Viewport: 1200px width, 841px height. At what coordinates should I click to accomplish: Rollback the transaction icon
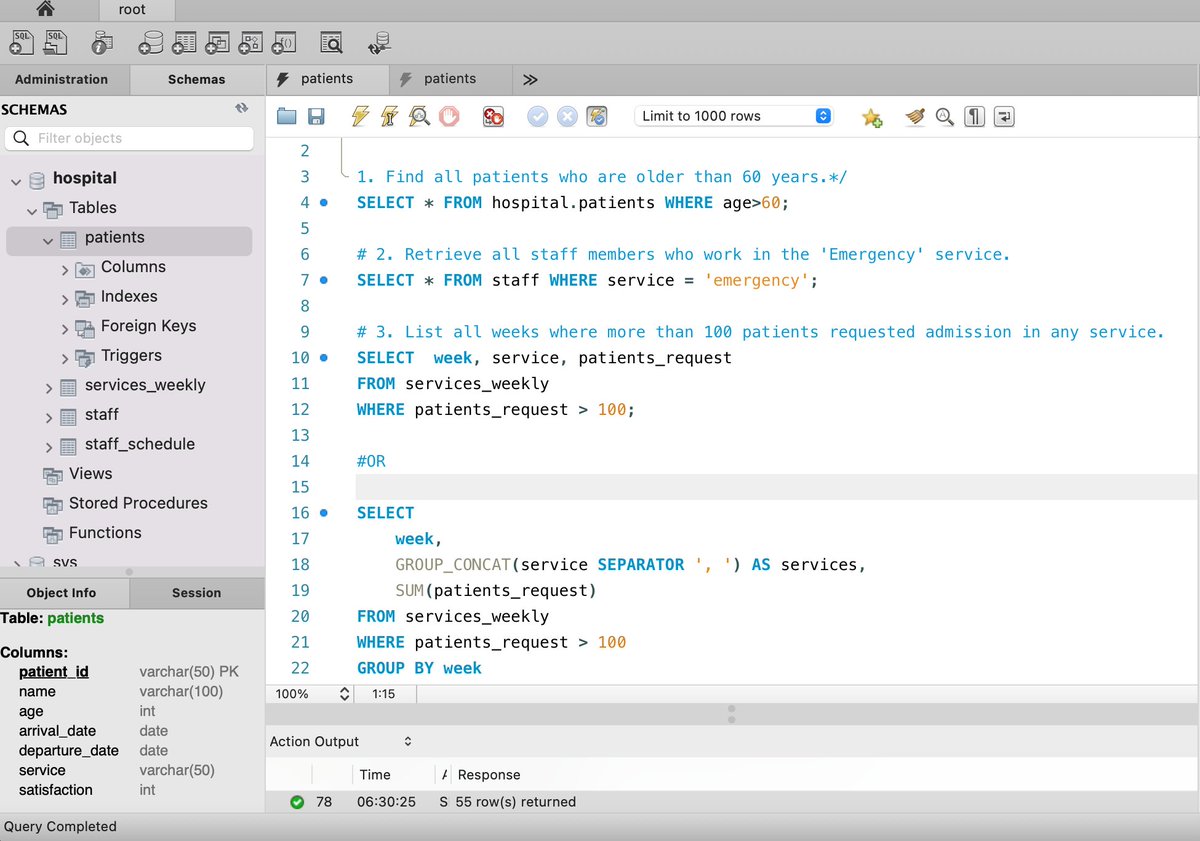[x=567, y=116]
